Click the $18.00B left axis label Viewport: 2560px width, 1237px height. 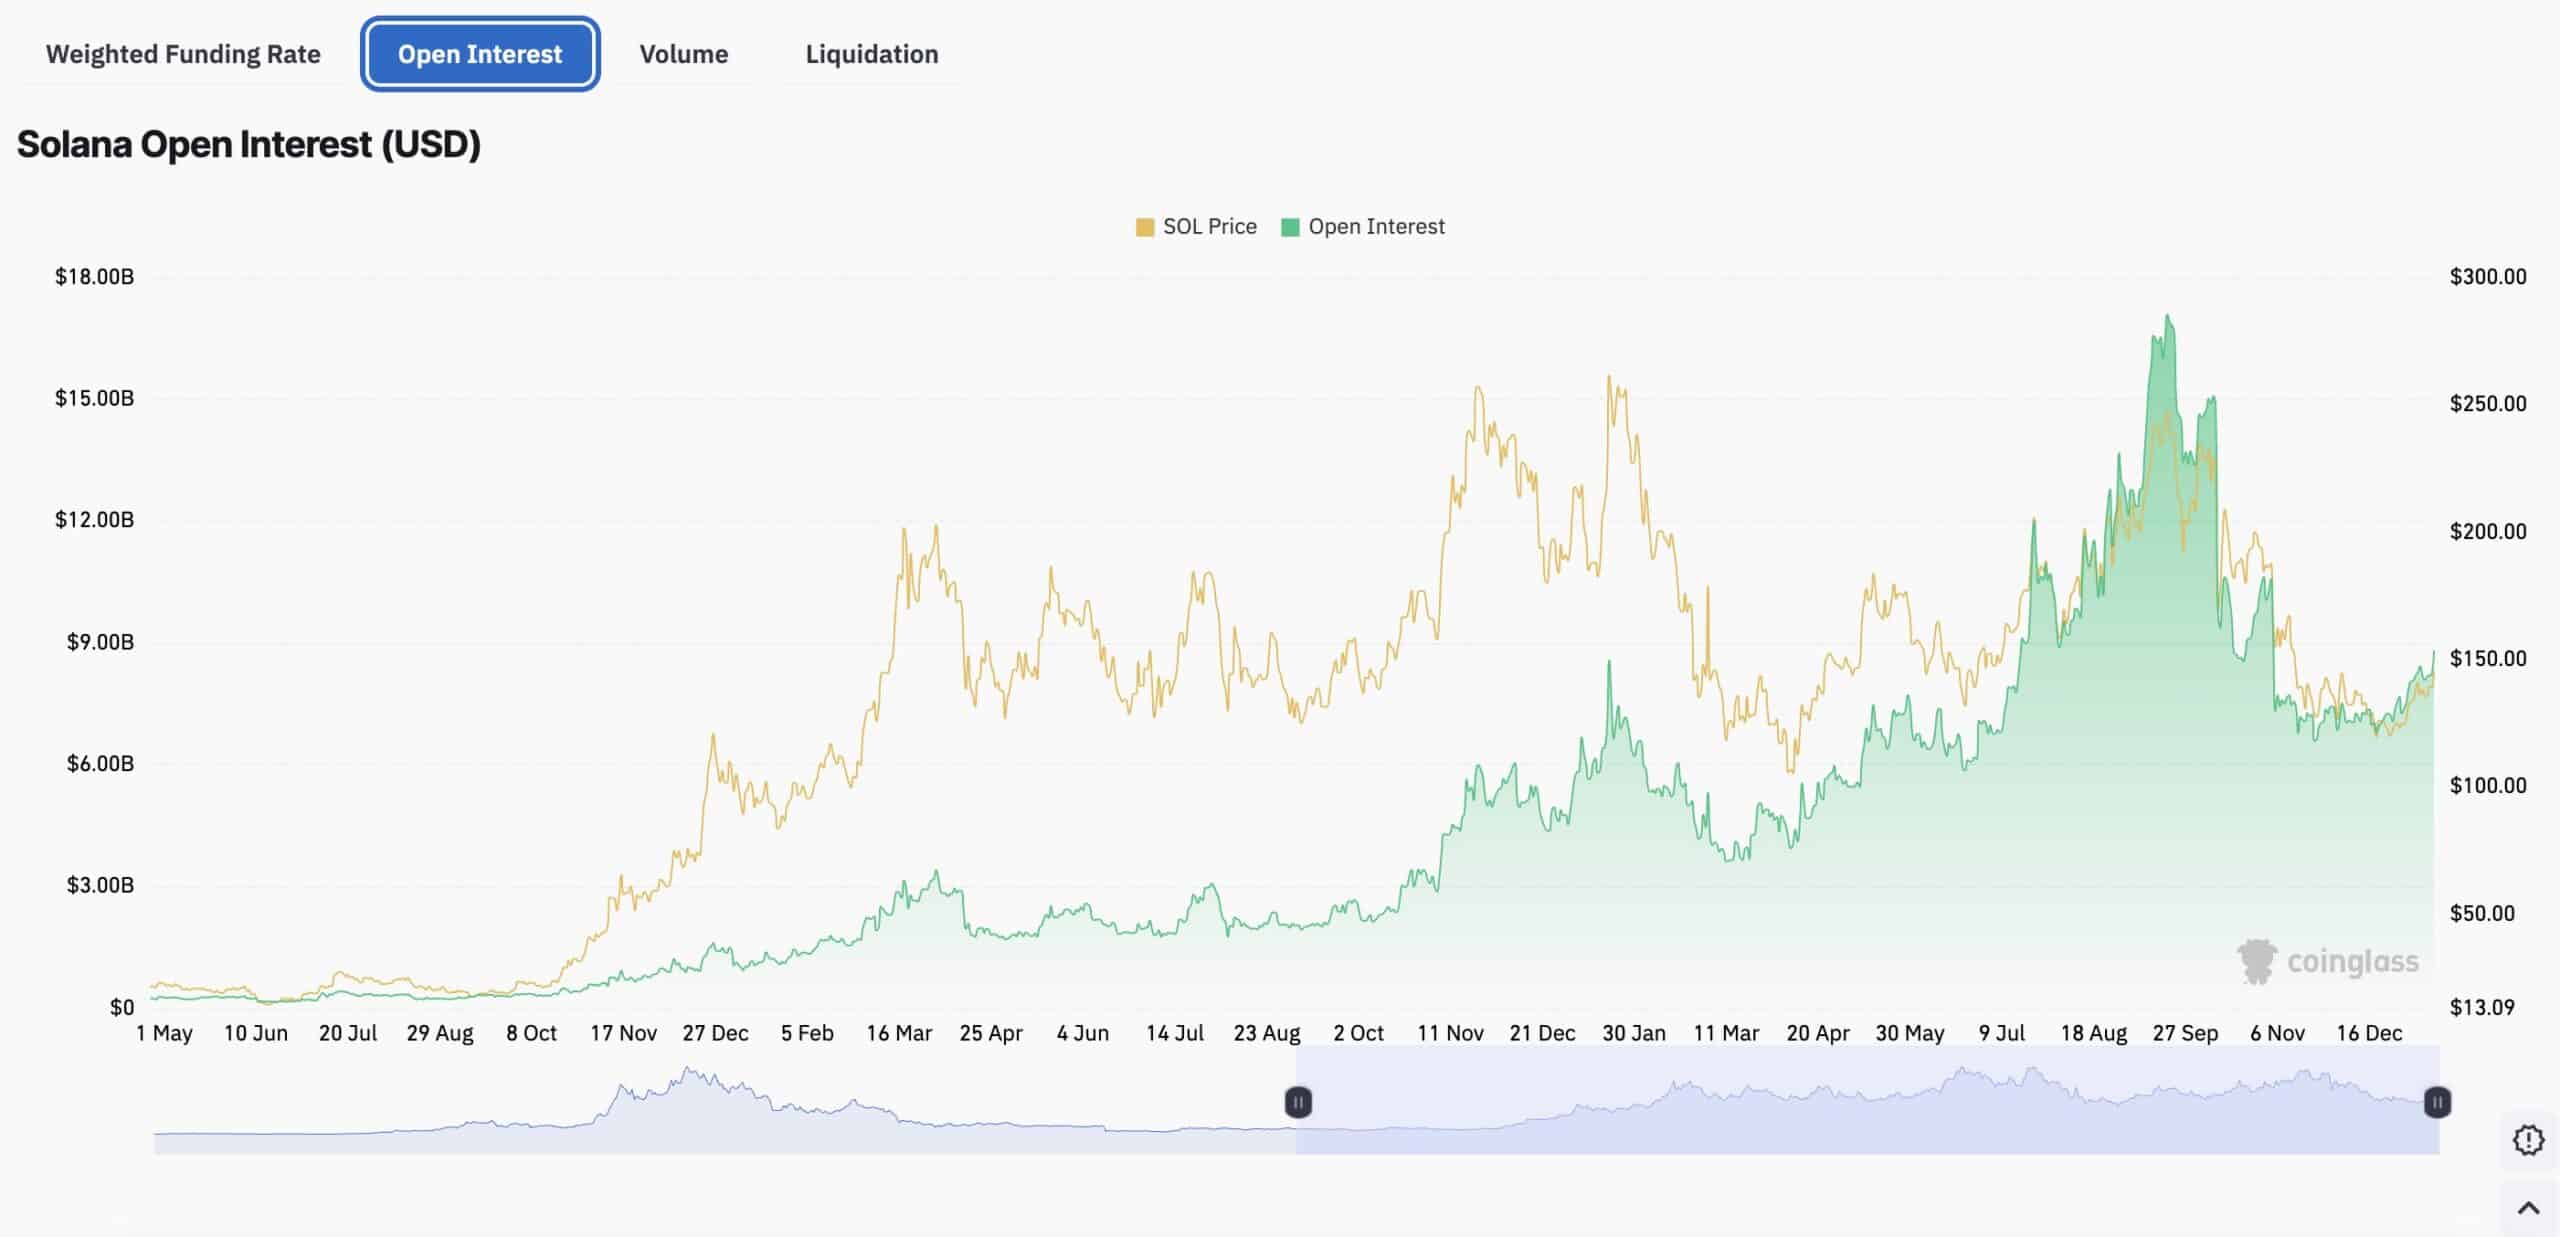coord(94,277)
